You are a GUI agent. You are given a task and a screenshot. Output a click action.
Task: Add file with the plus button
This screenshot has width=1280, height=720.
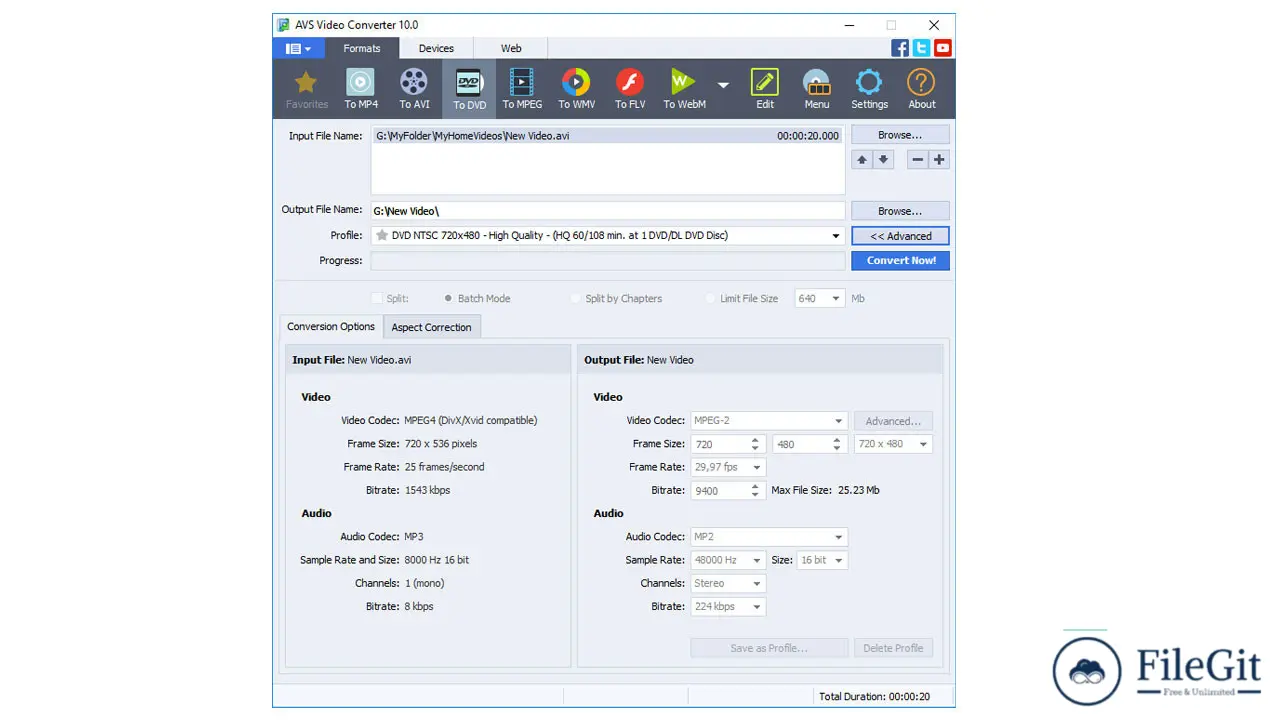939,159
